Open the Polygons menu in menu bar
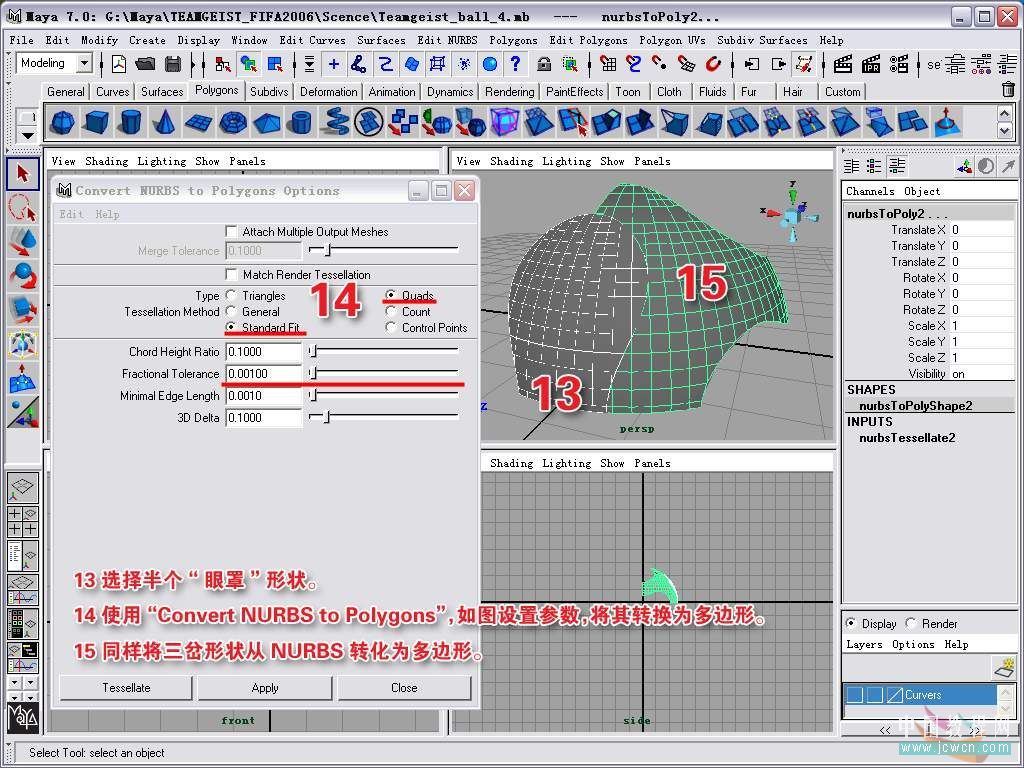Image resolution: width=1024 pixels, height=768 pixels. pos(513,40)
